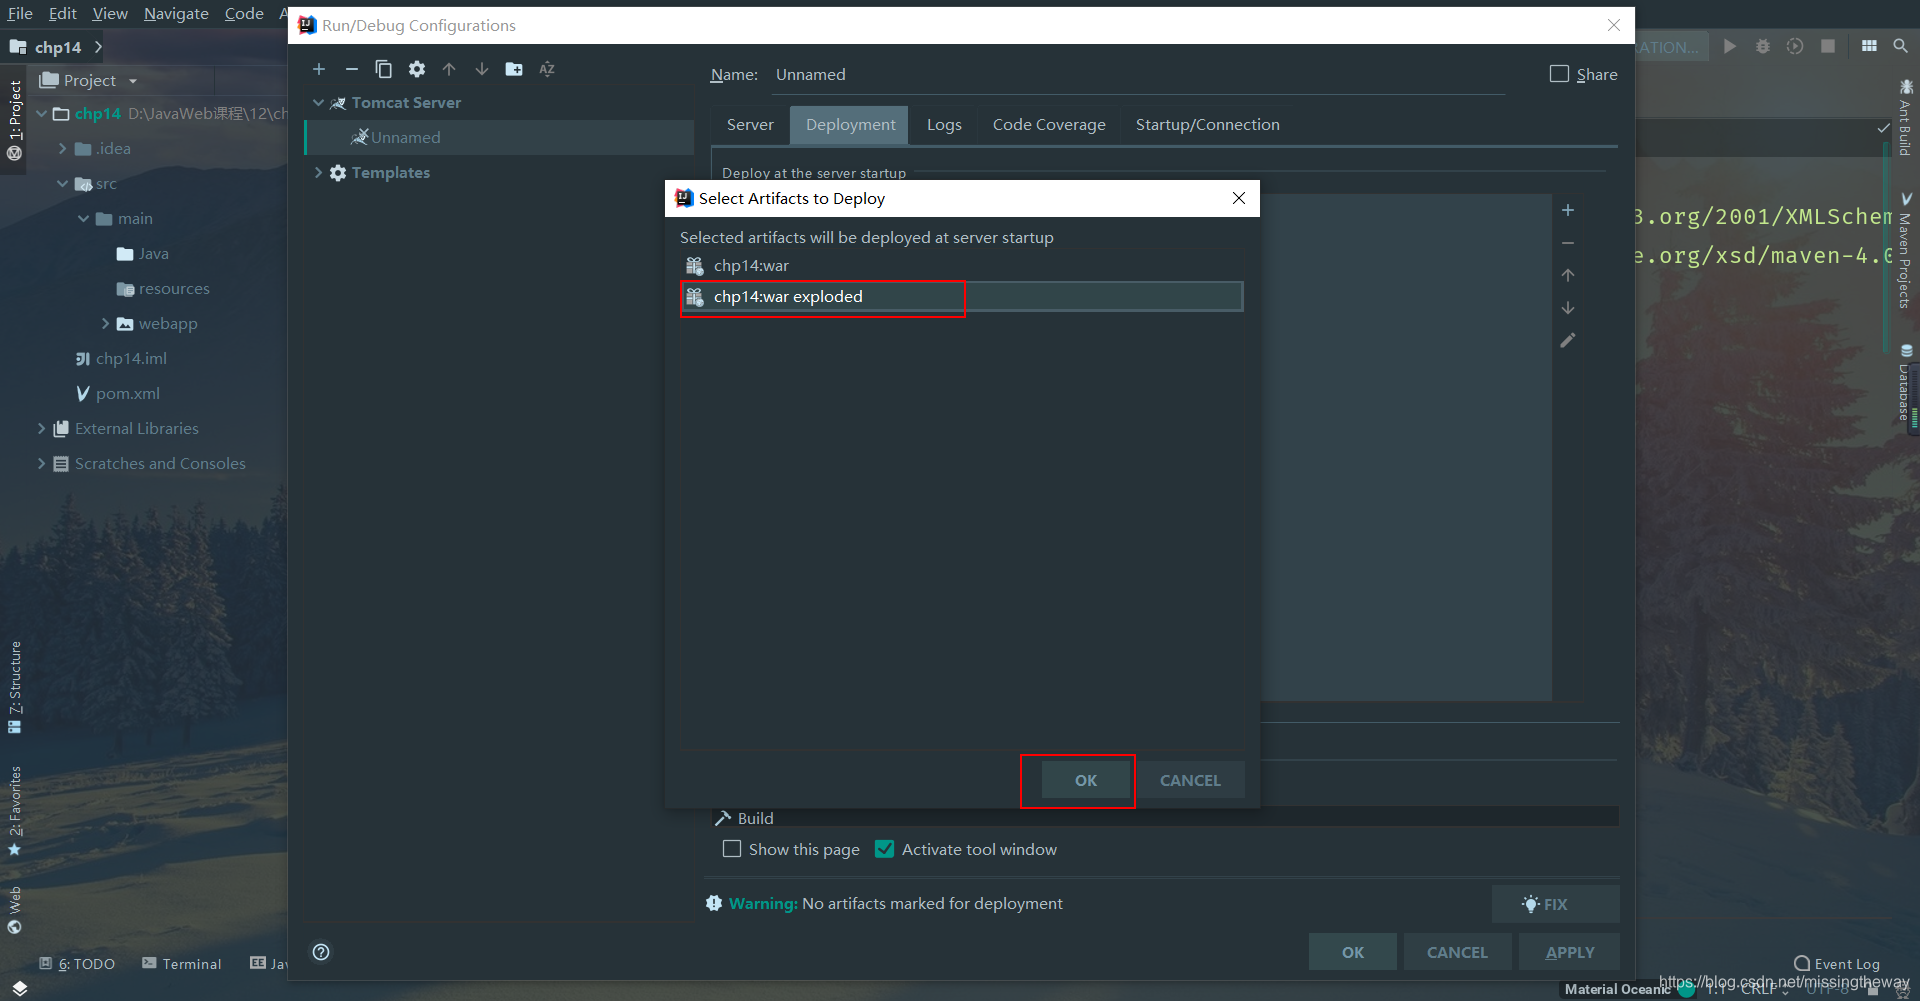This screenshot has height=1001, width=1920.
Task: Select chp14:war artifact
Action: tap(962, 265)
